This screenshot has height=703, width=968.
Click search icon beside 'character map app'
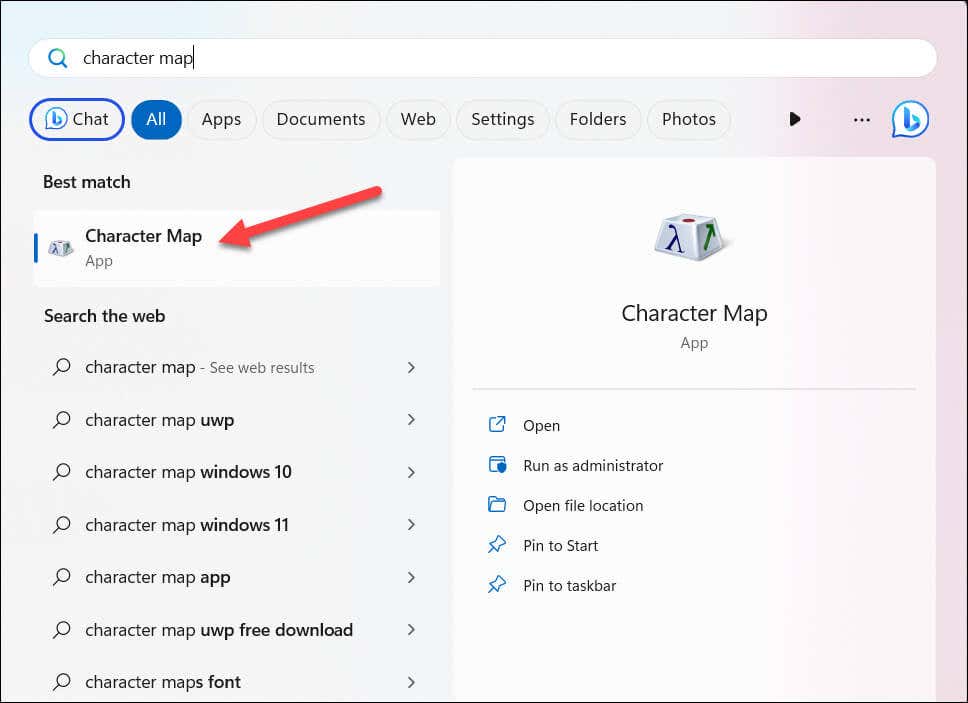coord(61,577)
